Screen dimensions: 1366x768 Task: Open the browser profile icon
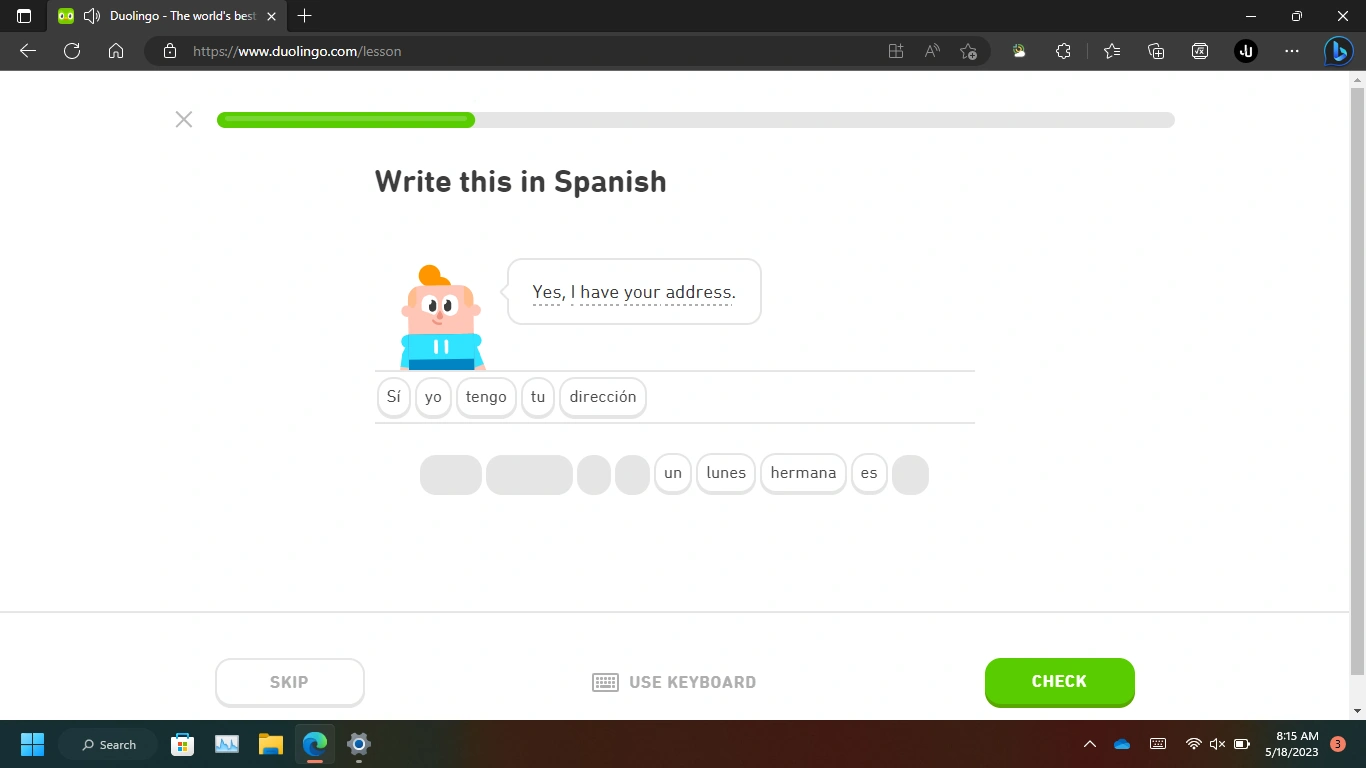click(x=1245, y=51)
